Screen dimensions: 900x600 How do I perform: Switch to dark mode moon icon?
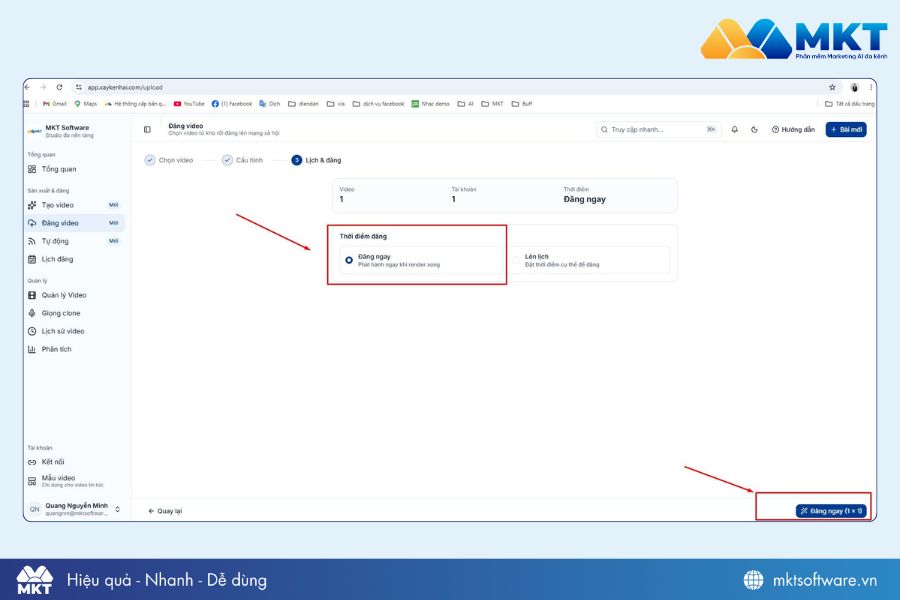(754, 130)
